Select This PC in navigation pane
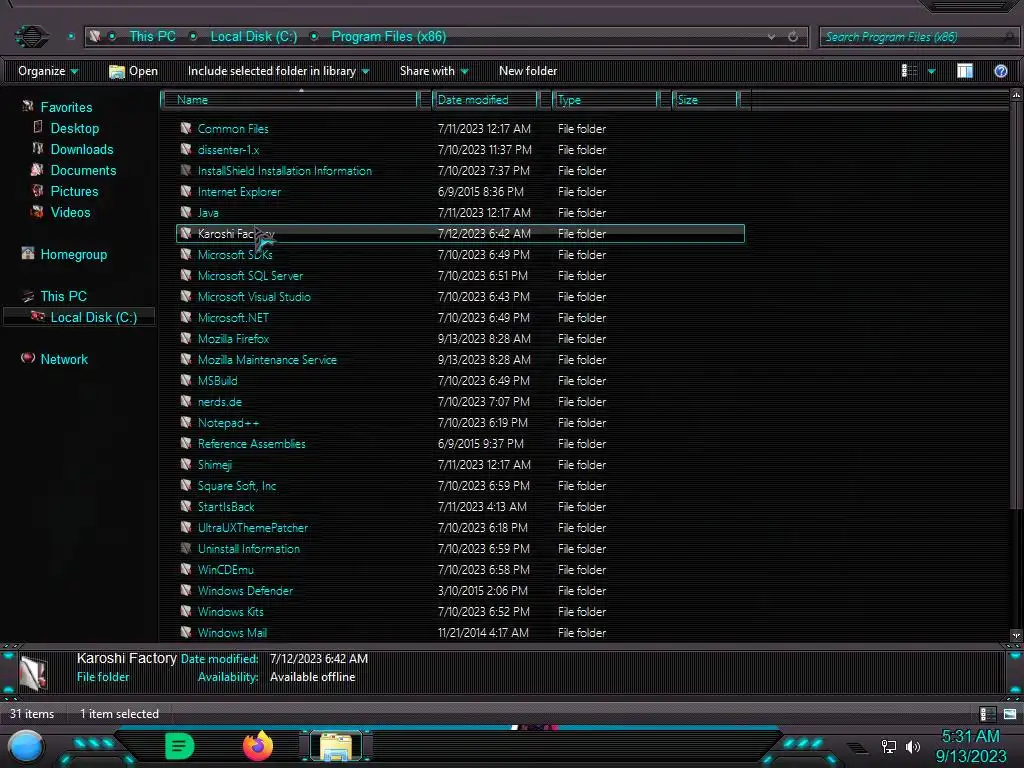 coord(63,296)
